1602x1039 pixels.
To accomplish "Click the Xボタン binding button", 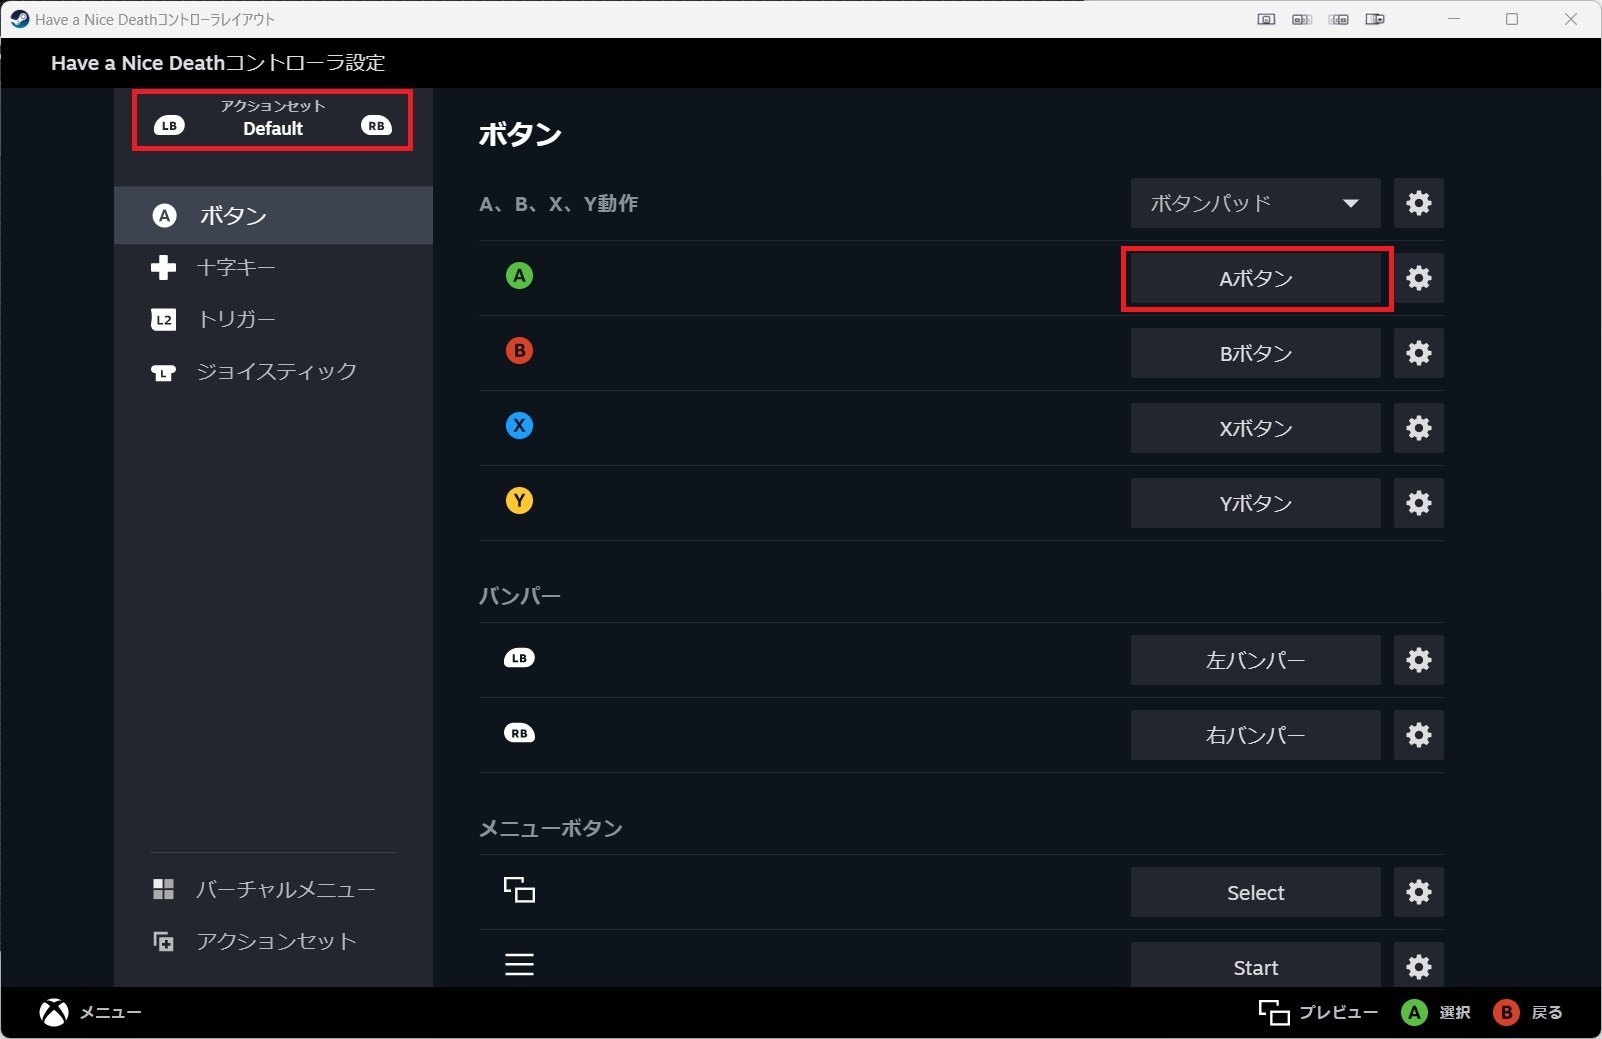I will click(1255, 428).
